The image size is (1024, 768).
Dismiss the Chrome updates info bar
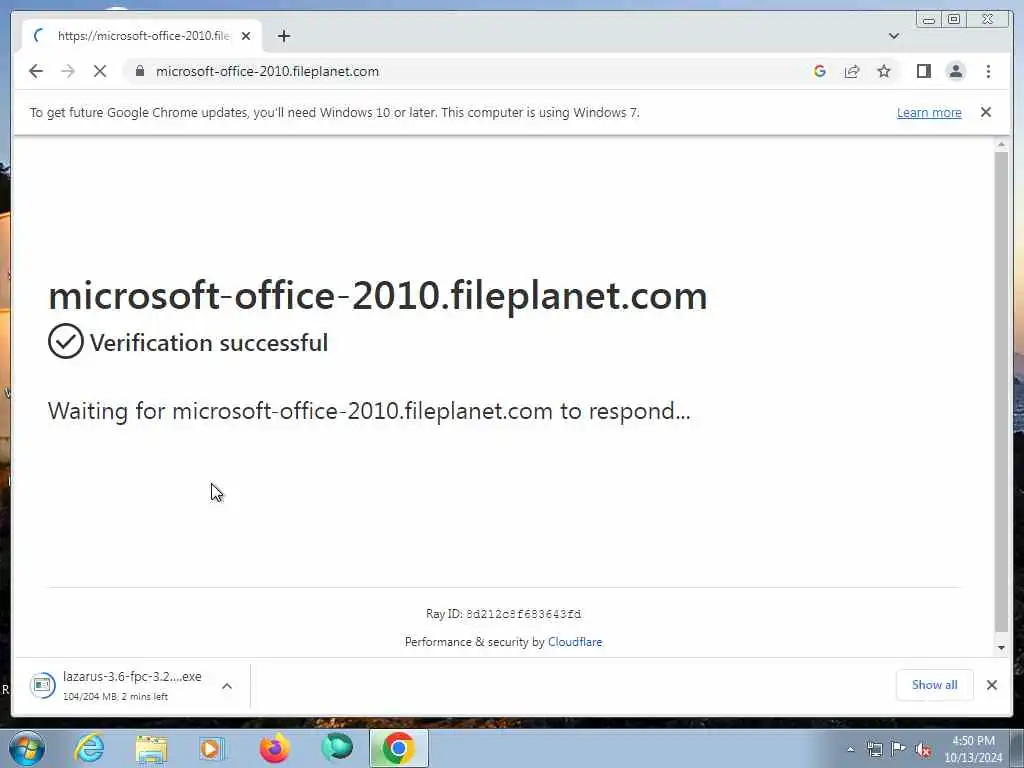pyautogui.click(x=985, y=112)
